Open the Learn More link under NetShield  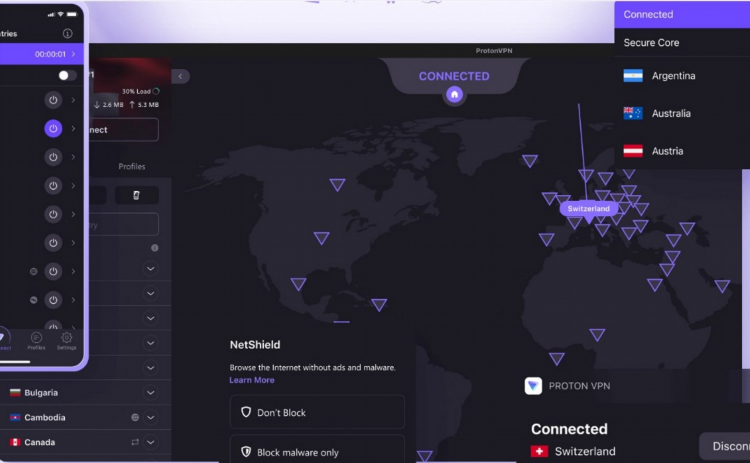[252, 380]
